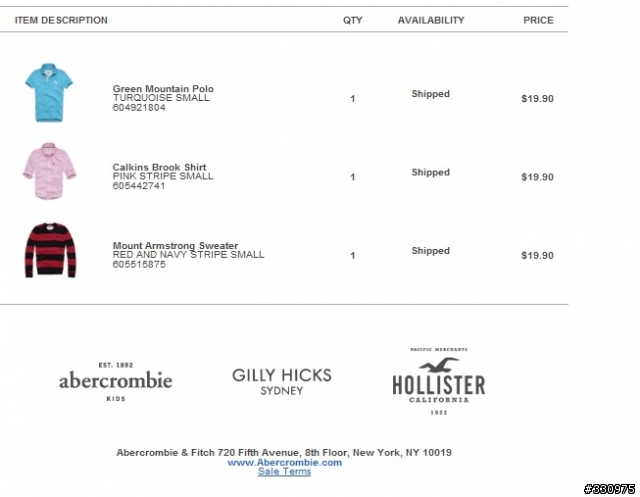Click the PRICE column header

pos(538,20)
